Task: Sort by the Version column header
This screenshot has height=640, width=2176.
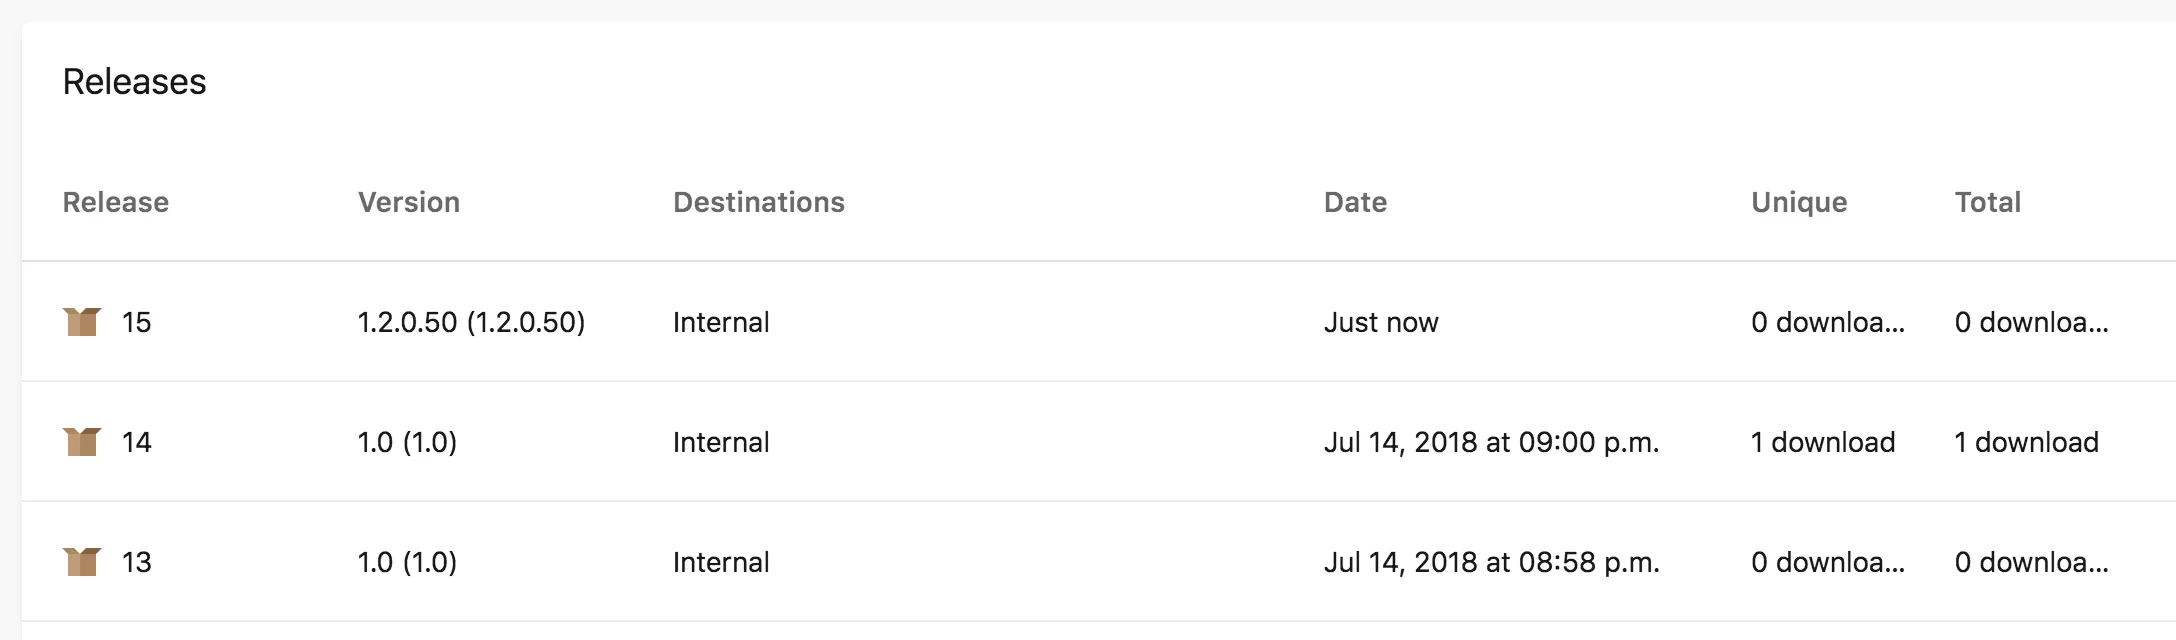Action: pyautogui.click(x=408, y=202)
